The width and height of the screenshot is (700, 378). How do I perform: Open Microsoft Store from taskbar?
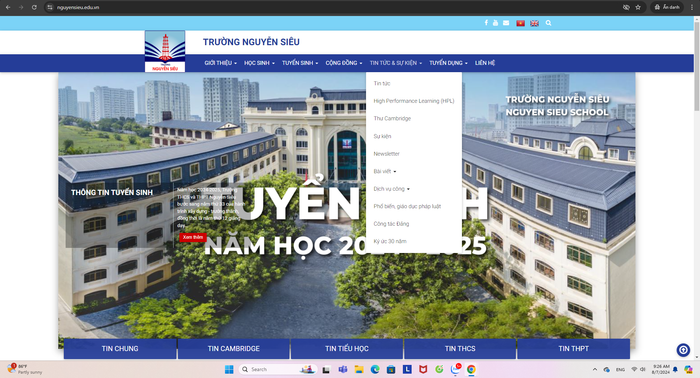pos(391,370)
